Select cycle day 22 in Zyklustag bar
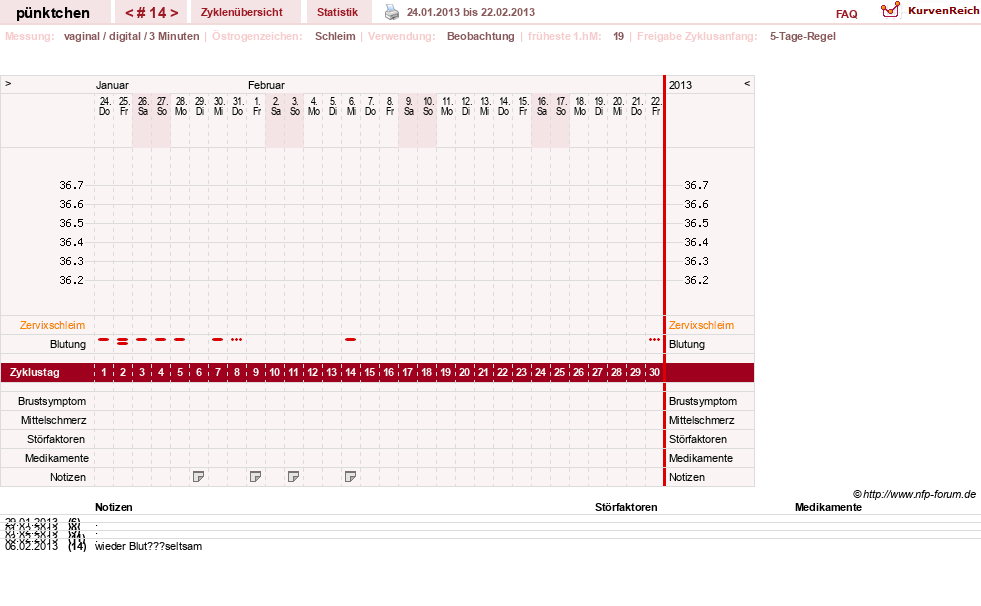The width and height of the screenshot is (981, 606). pos(502,372)
